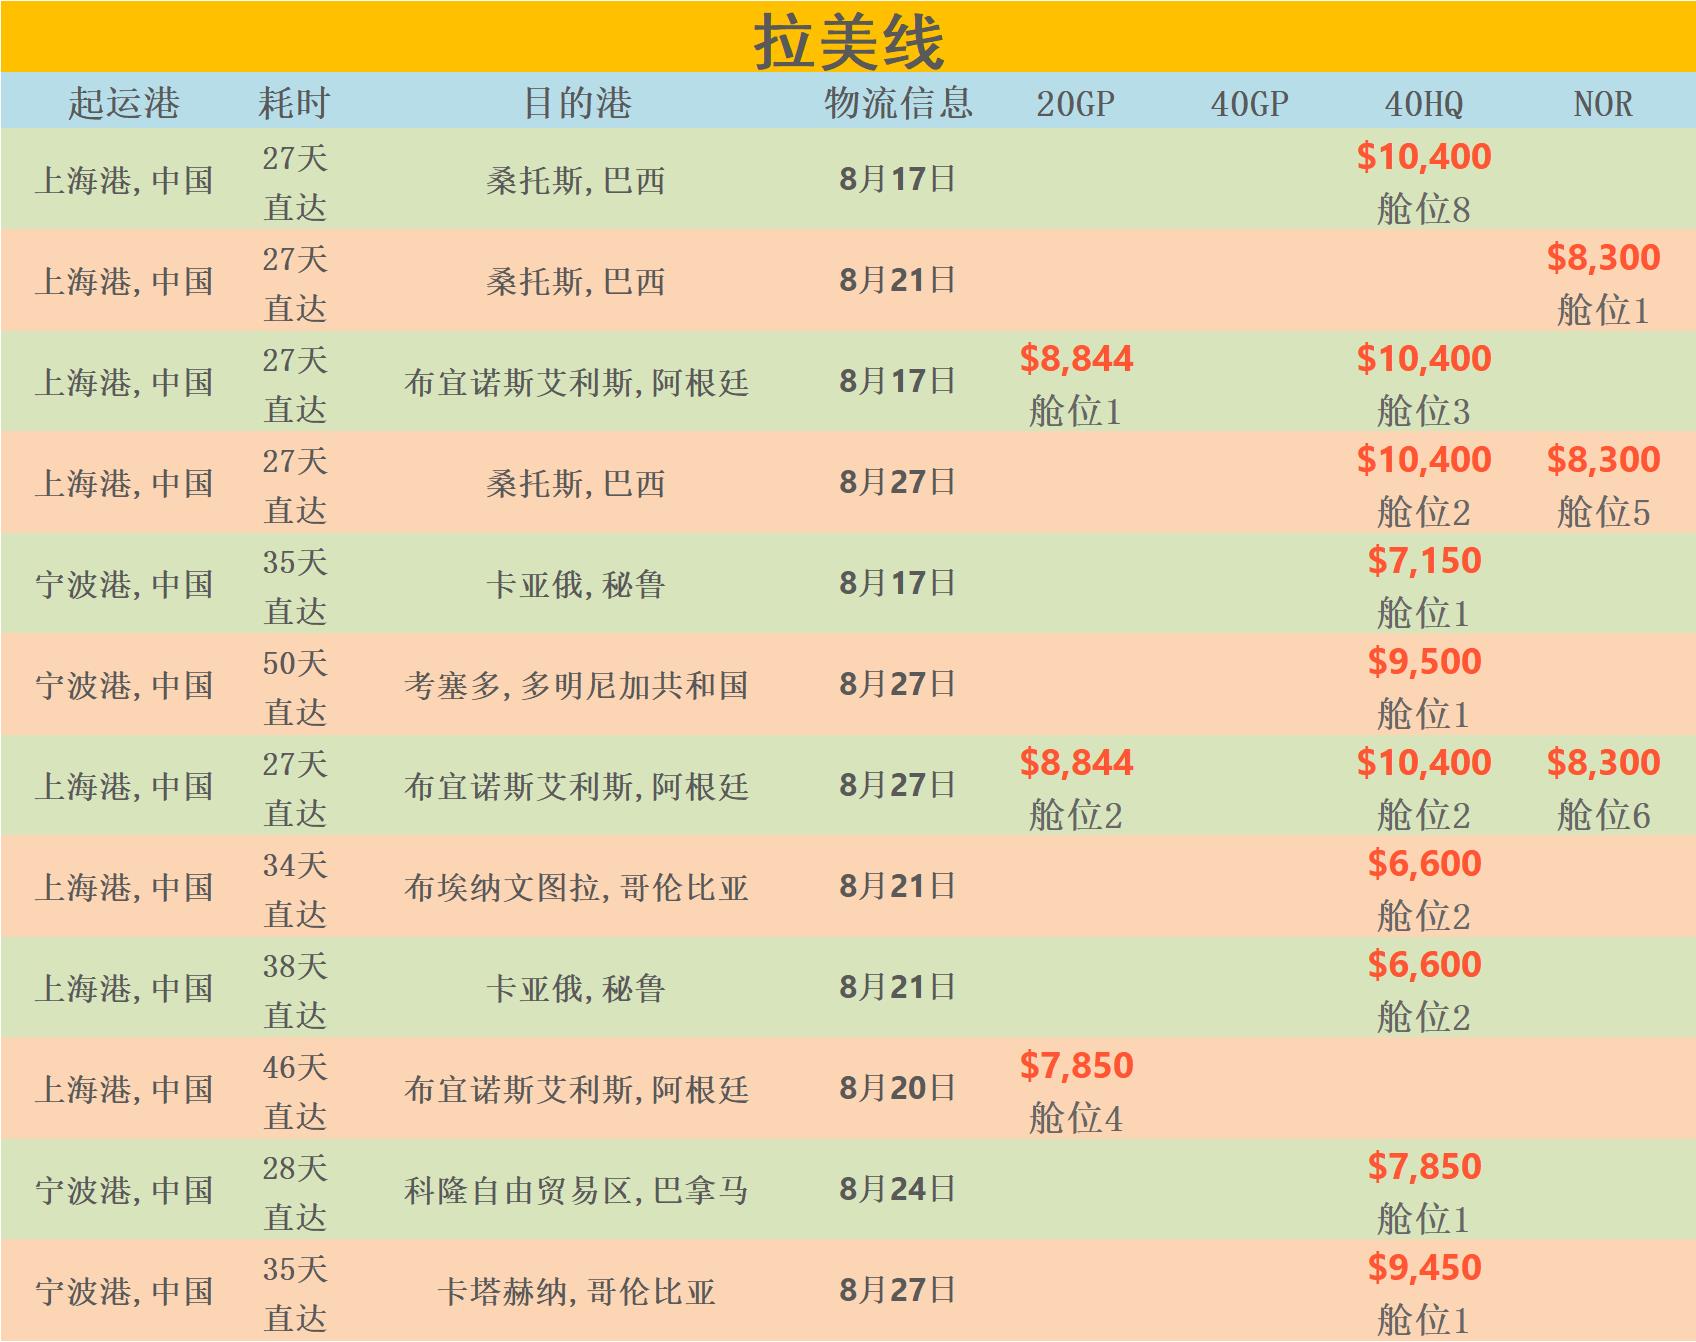Click the $9,450 舱位1 price cell
The height and width of the screenshot is (1342, 1696).
[x=1424, y=1293]
